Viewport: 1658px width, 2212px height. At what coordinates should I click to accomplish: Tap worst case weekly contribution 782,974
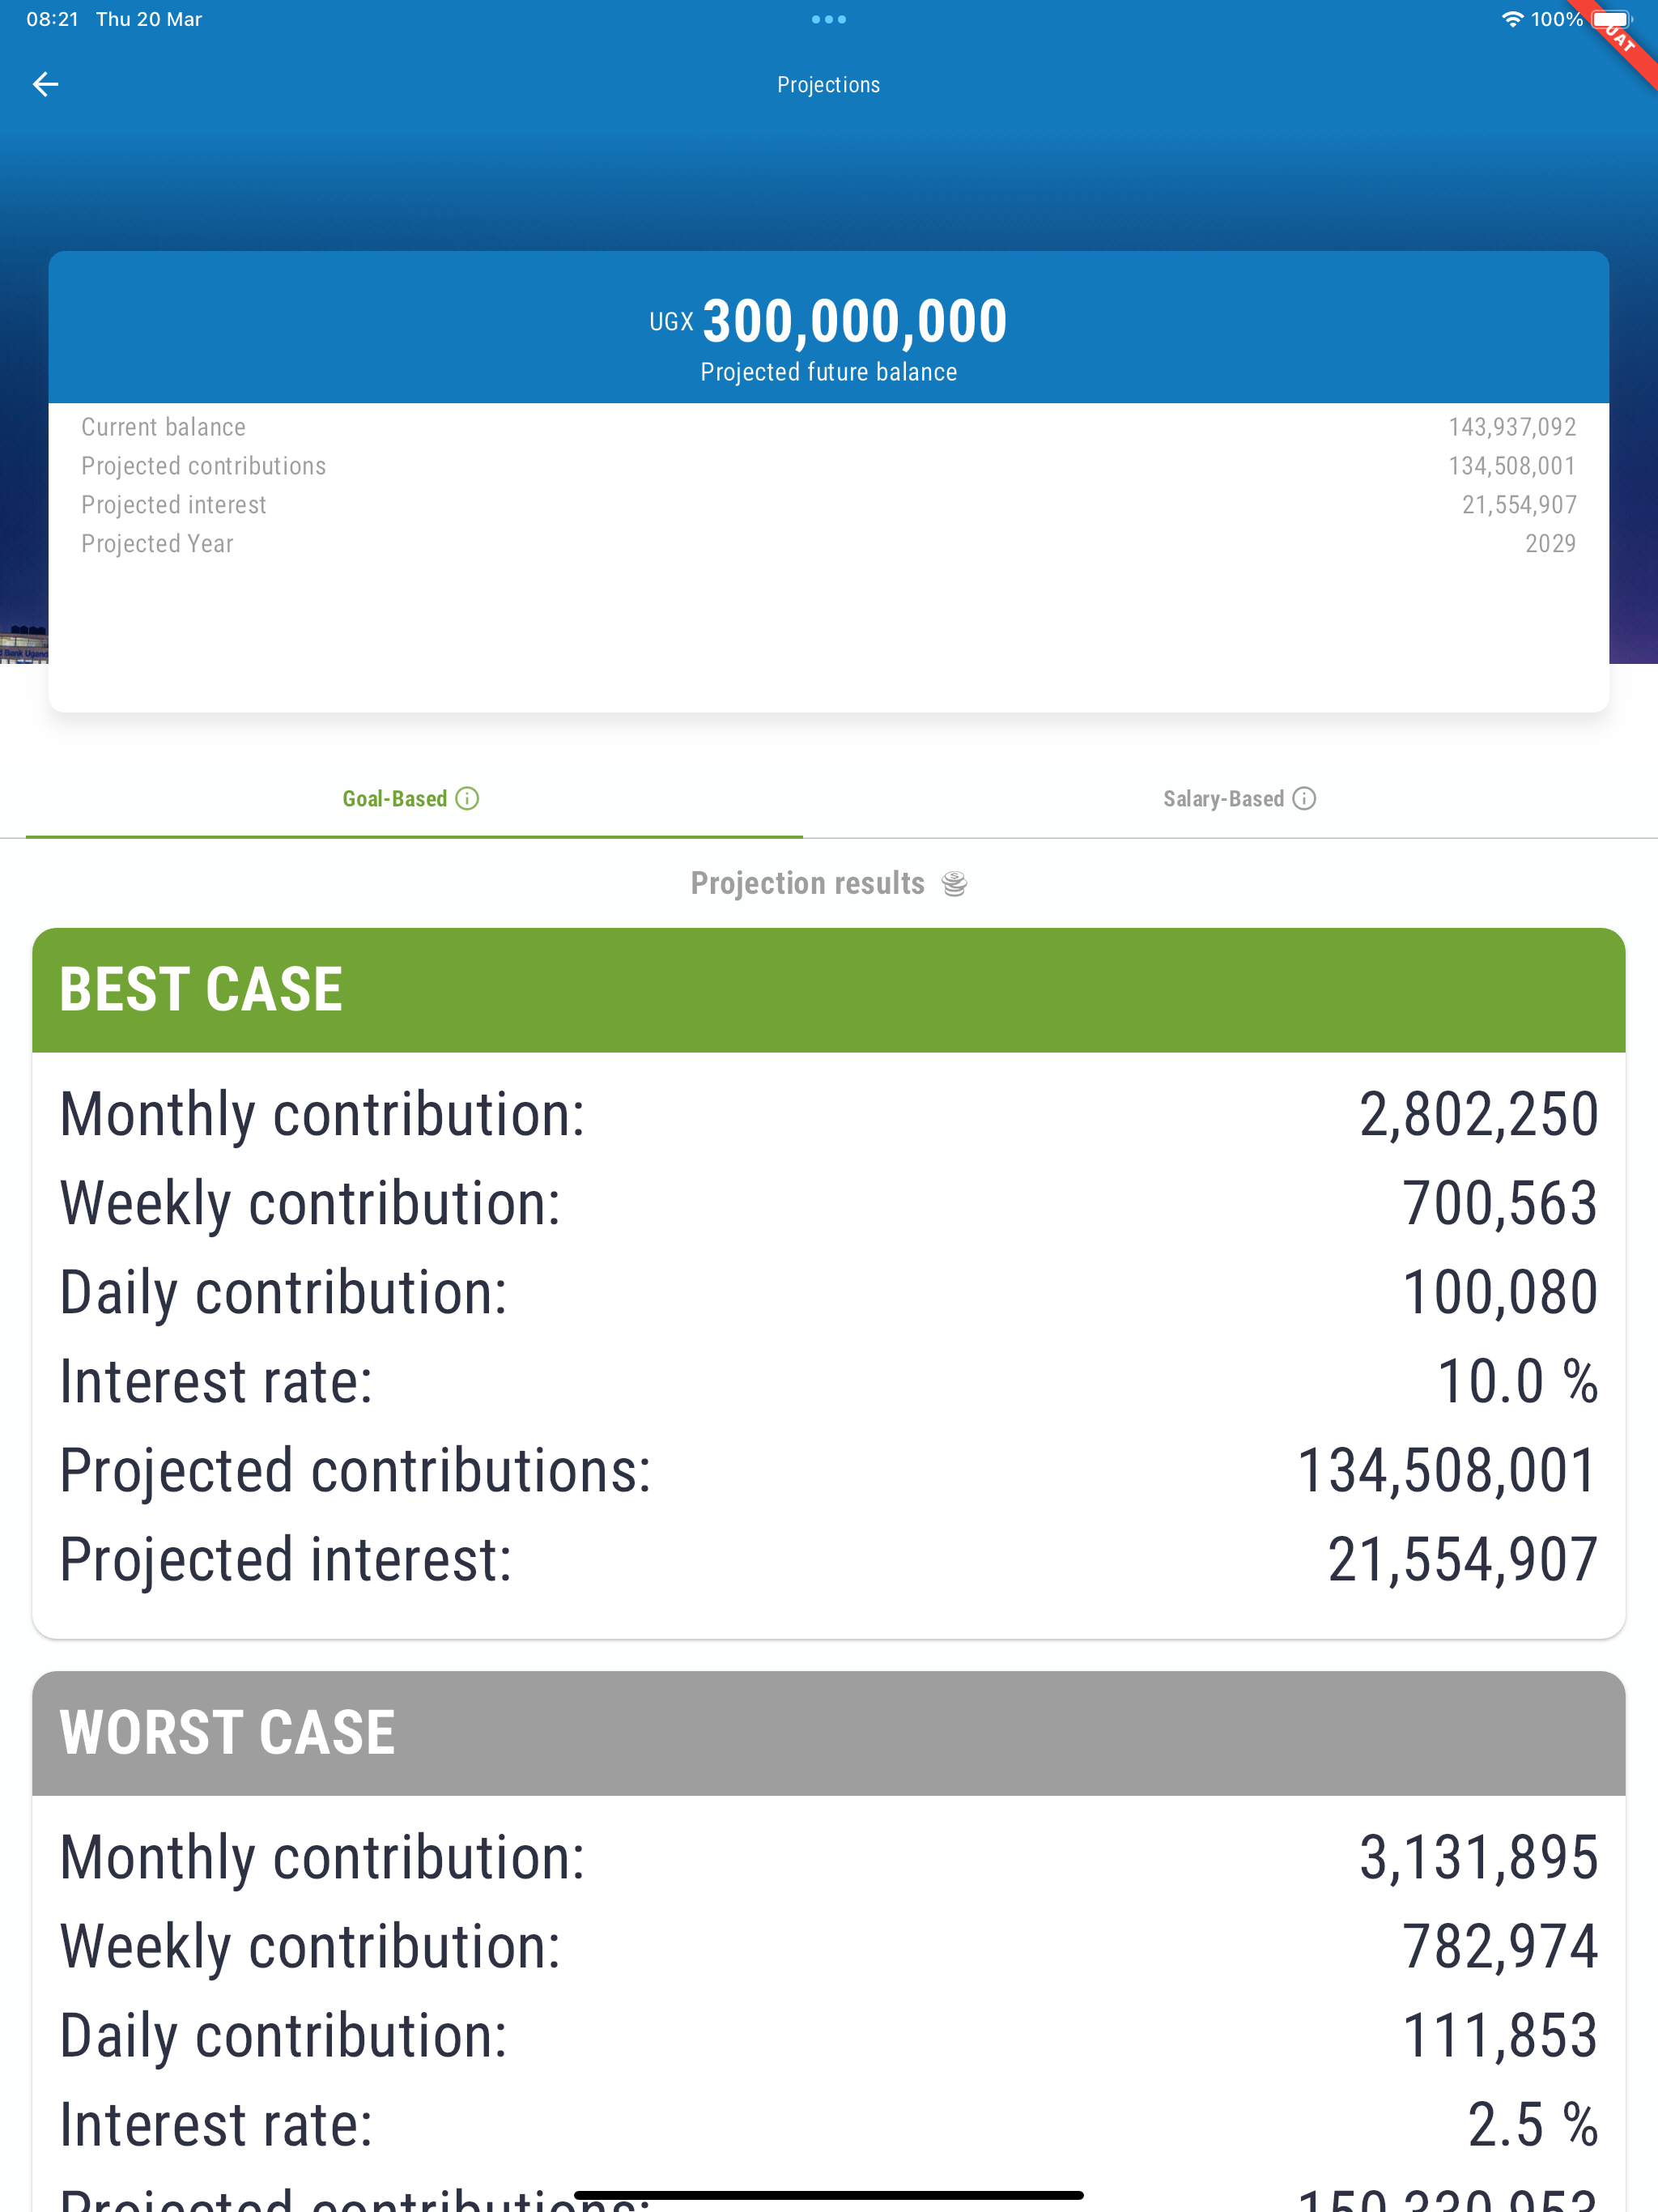click(1499, 1947)
